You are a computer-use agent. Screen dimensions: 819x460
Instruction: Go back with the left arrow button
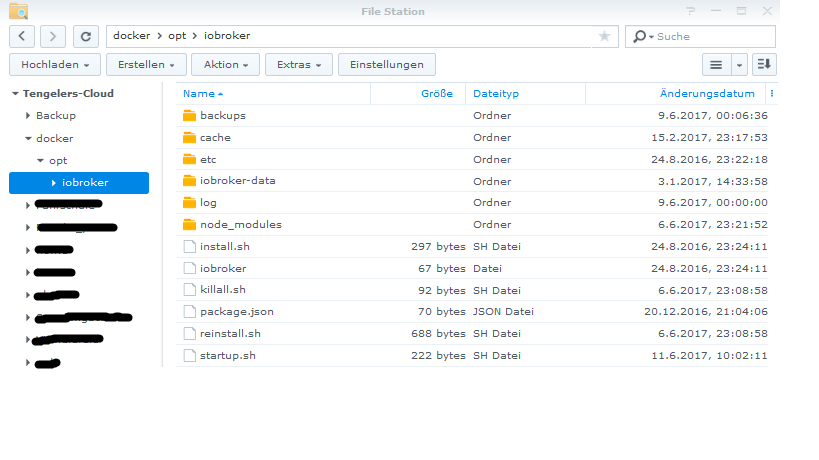pyautogui.click(x=22, y=36)
